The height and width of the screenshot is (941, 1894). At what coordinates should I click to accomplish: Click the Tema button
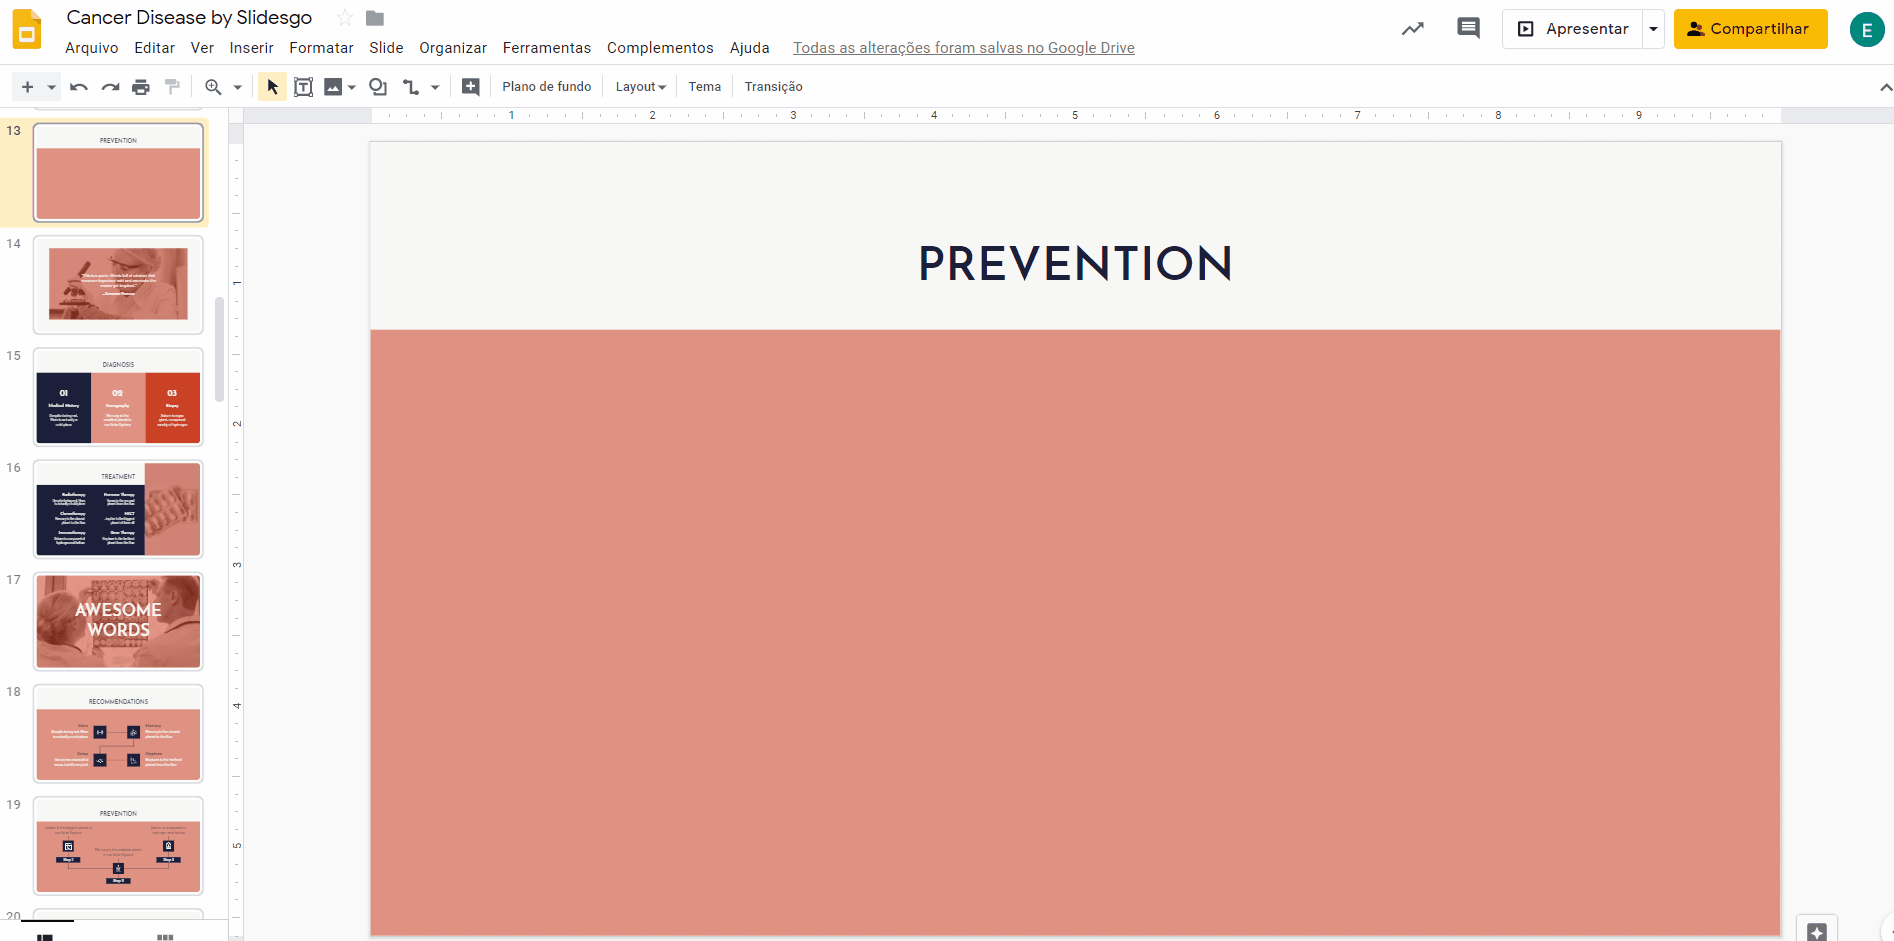tap(705, 87)
